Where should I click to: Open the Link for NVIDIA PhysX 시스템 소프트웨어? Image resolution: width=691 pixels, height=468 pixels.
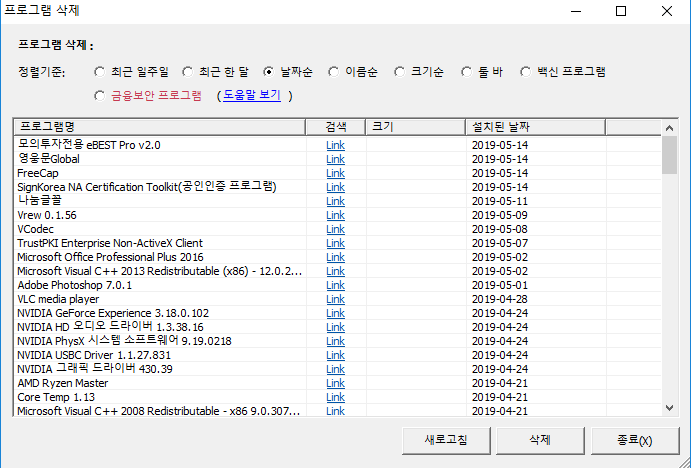[335, 341]
